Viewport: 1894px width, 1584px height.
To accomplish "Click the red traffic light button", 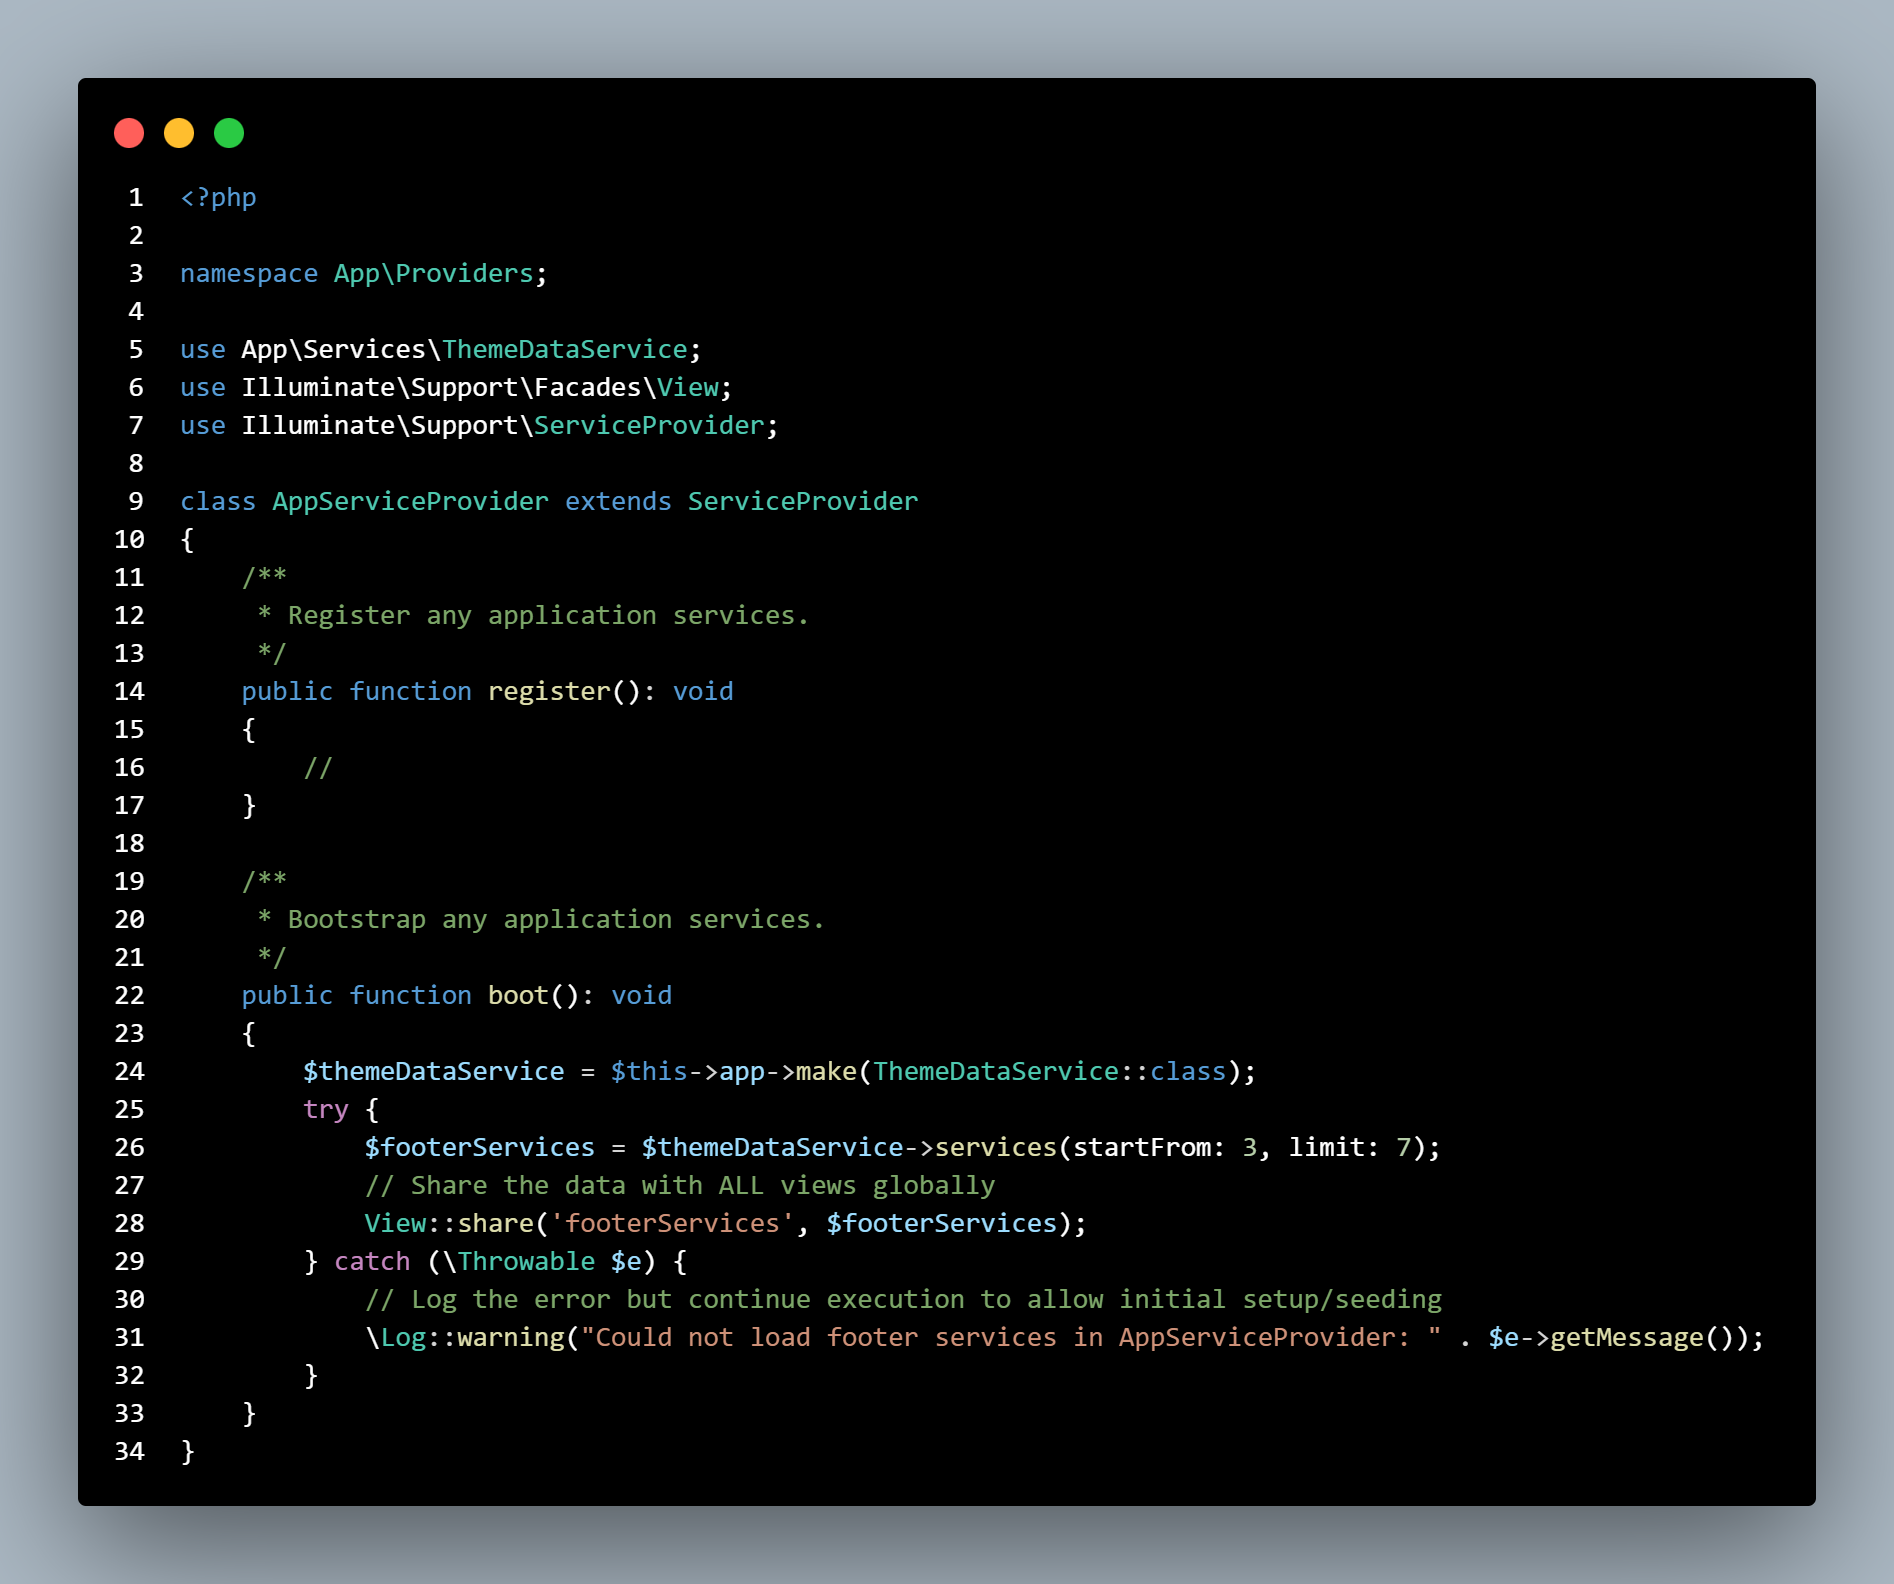I will 129,132.
